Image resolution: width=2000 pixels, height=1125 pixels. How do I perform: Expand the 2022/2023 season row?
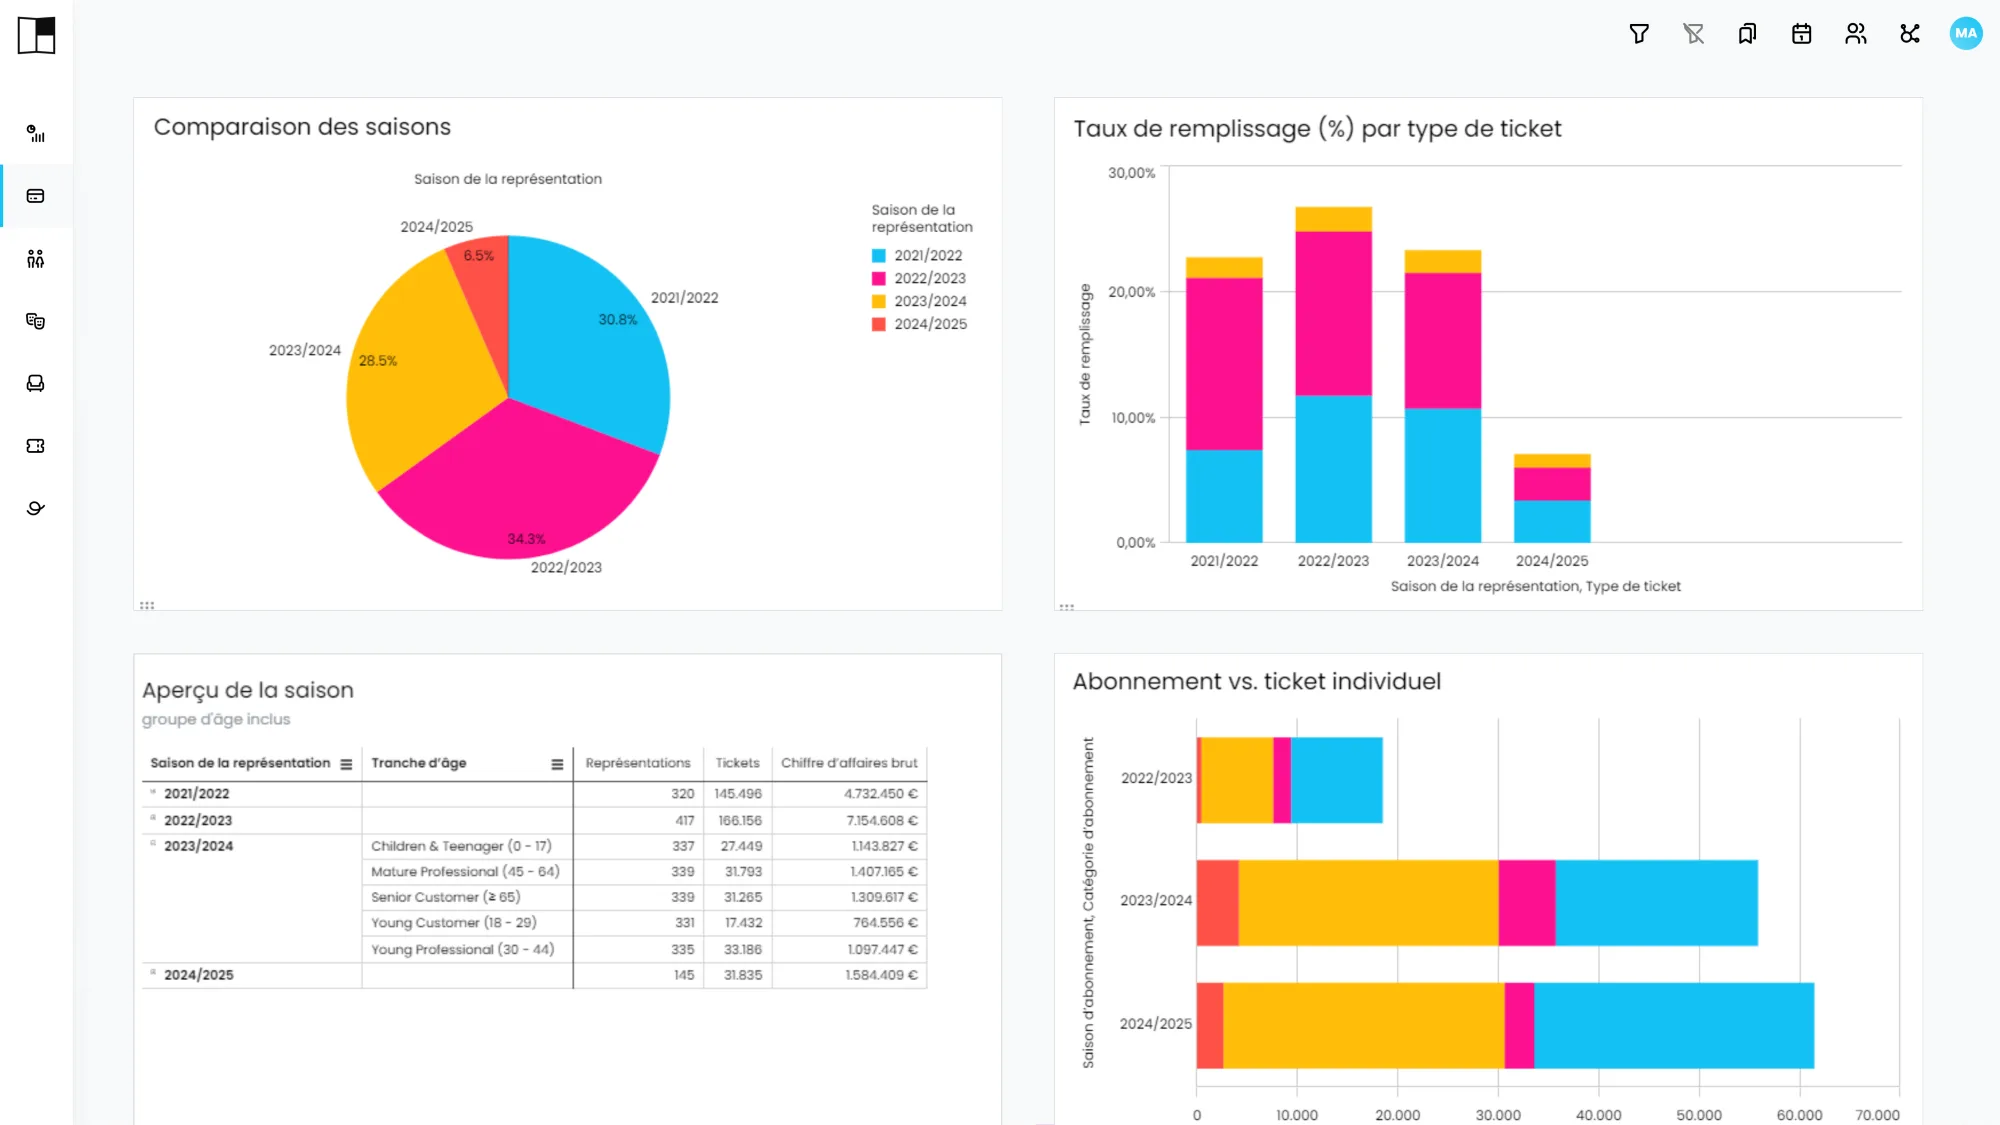(153, 818)
